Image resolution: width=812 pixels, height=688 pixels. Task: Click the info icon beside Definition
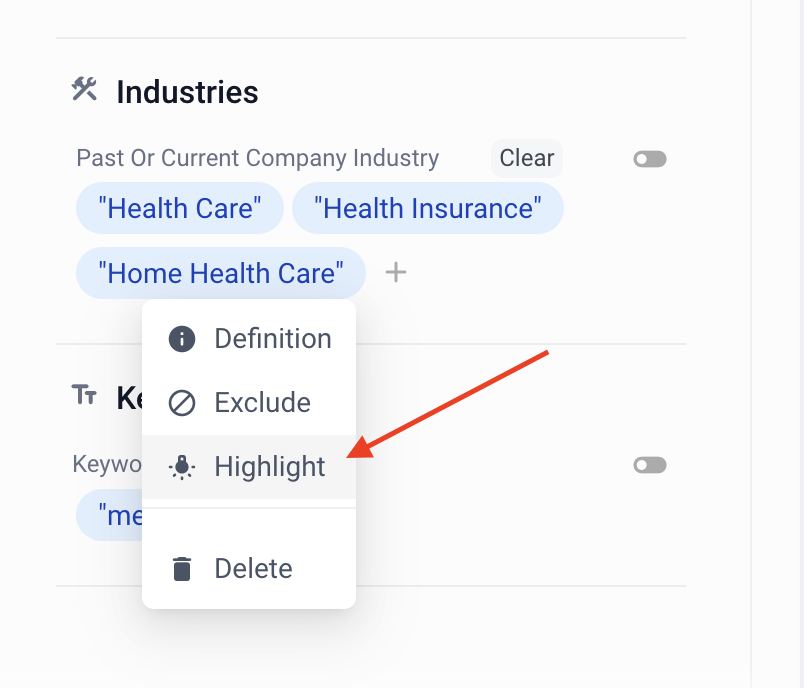[x=181, y=339]
